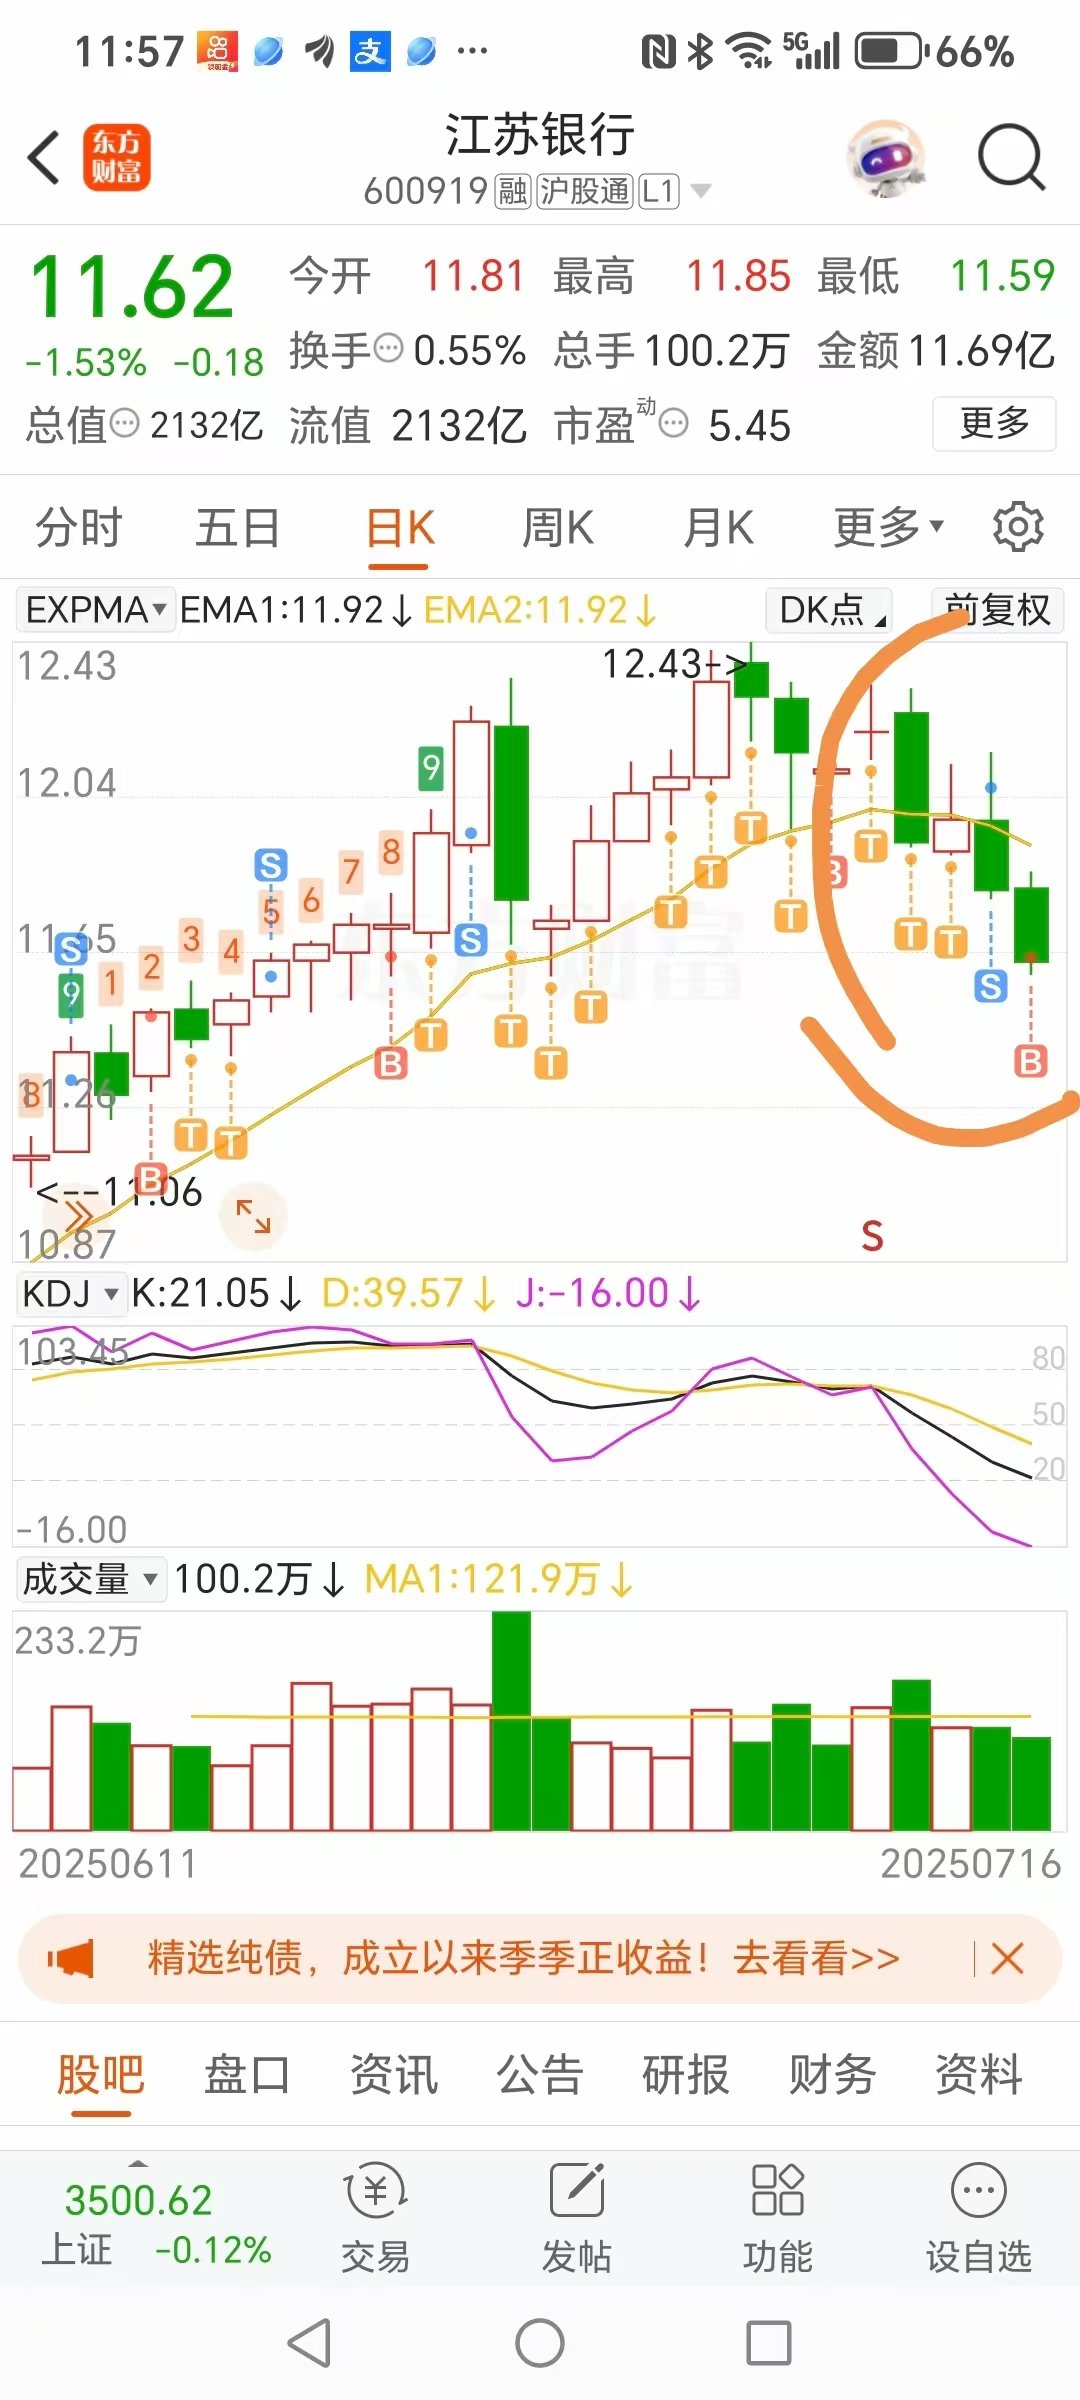Open the 资讯 tab
Viewport: 1080px width, 2400px height.
[x=393, y=2074]
